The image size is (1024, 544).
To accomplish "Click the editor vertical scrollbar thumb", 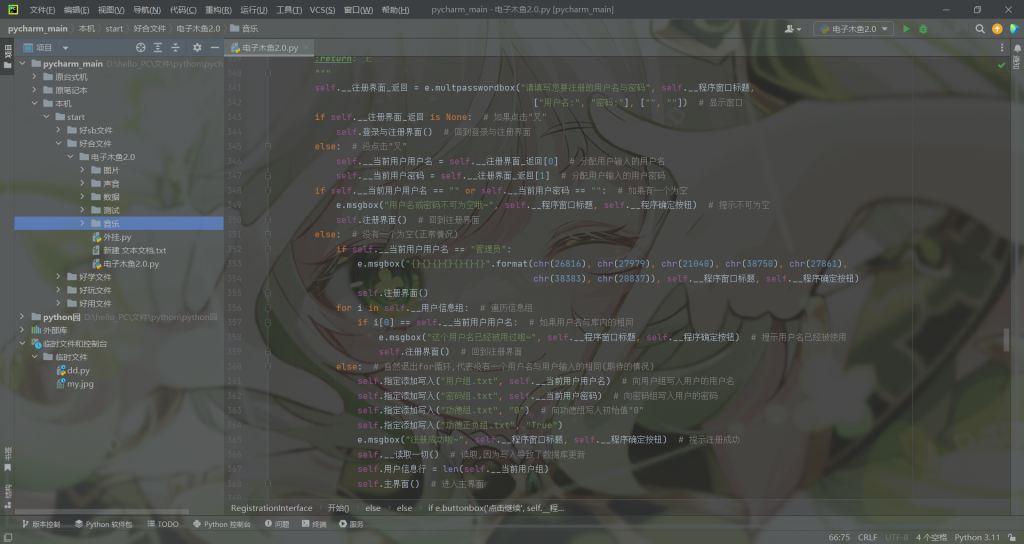I will click(1006, 340).
